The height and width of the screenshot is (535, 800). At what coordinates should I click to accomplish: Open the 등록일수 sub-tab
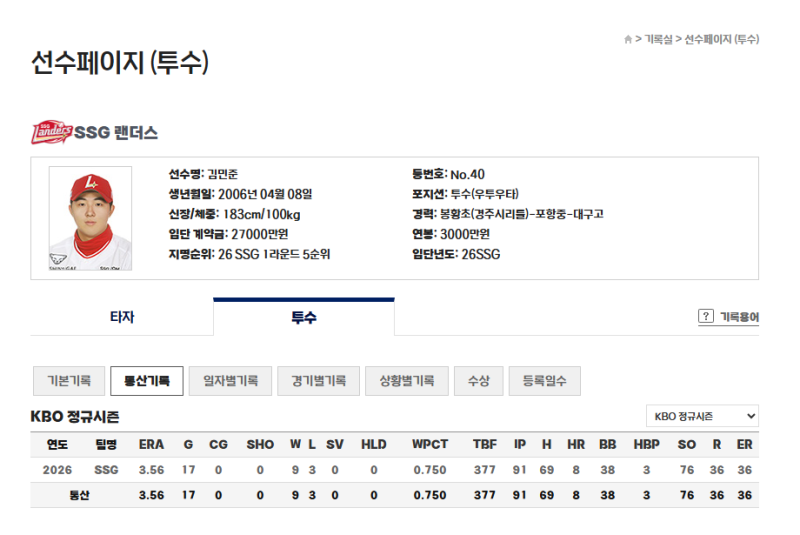[544, 381]
